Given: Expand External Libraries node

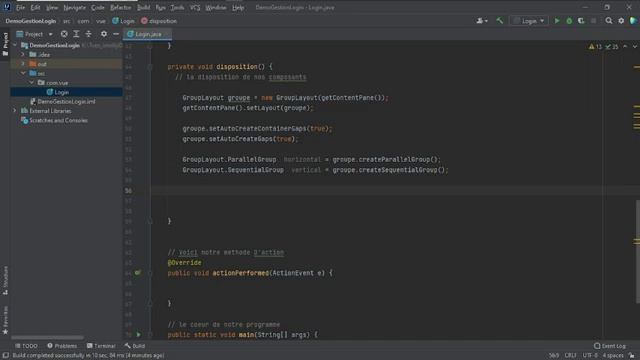Looking at the screenshot, I should point(15,111).
